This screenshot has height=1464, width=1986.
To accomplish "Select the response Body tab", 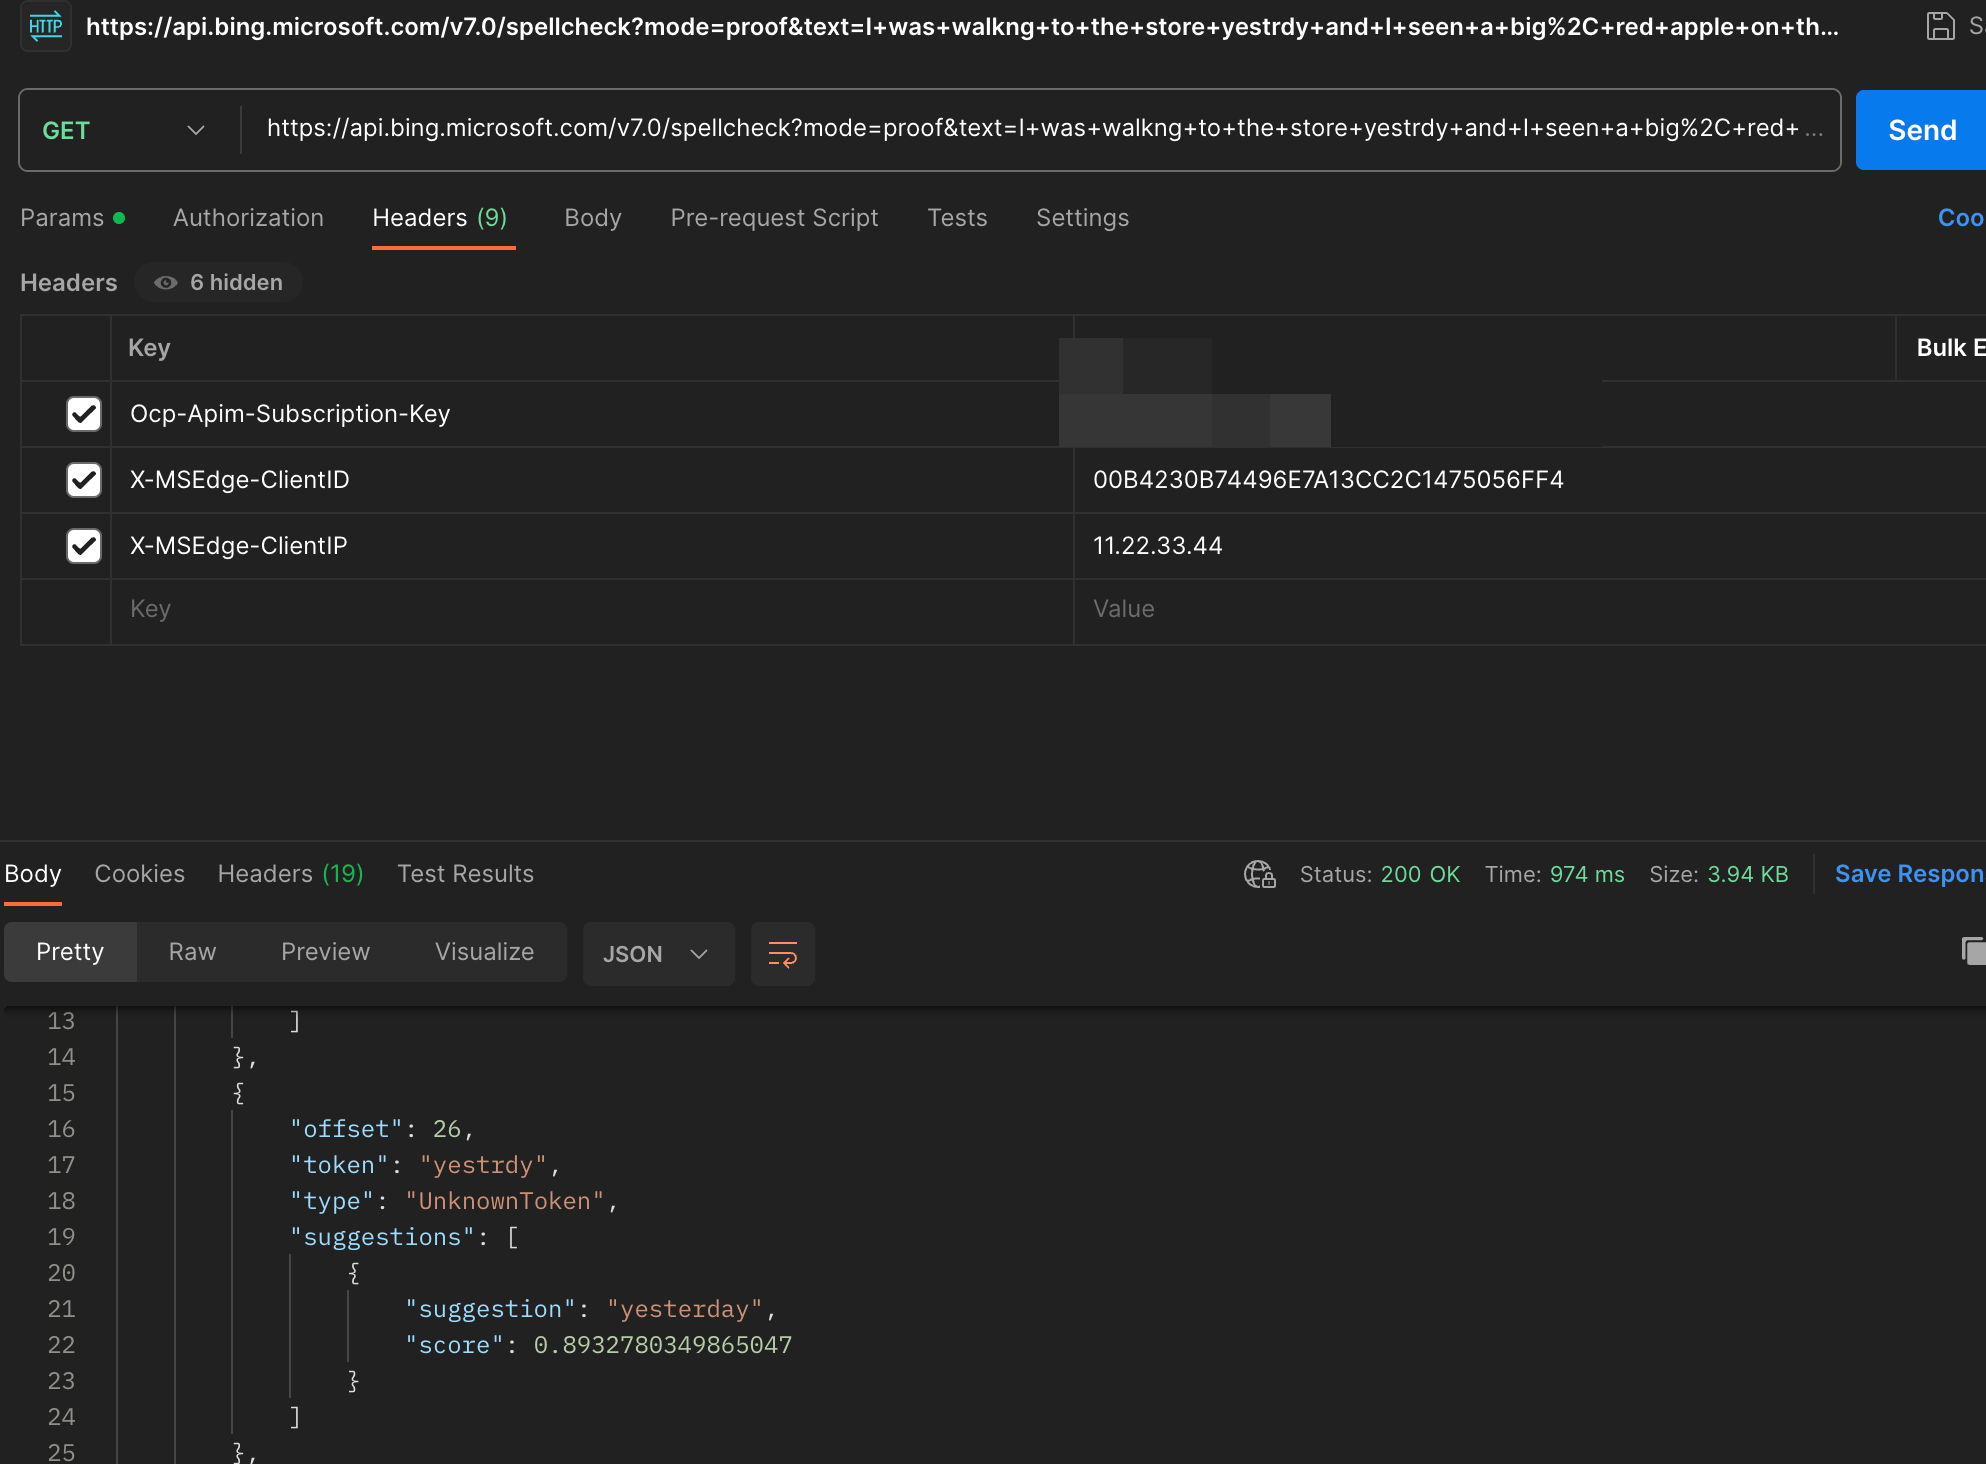I will tap(33, 874).
